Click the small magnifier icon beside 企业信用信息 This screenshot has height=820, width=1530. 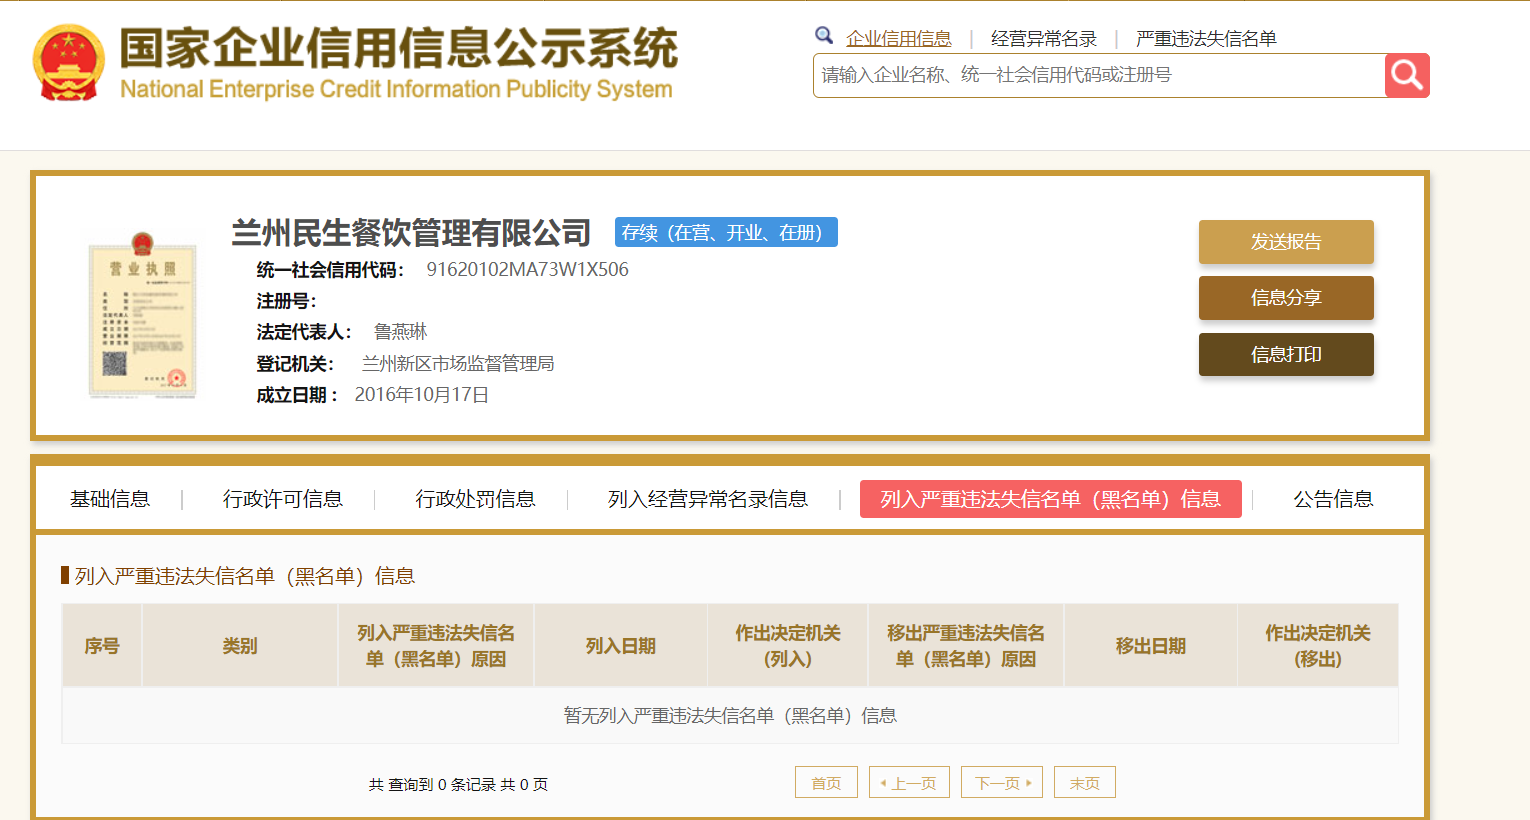pos(824,36)
